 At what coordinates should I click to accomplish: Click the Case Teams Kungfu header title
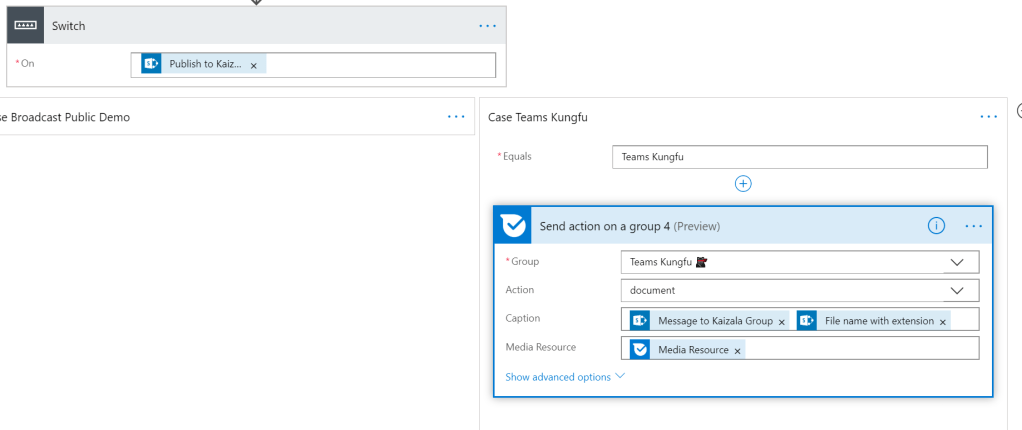click(x=538, y=117)
